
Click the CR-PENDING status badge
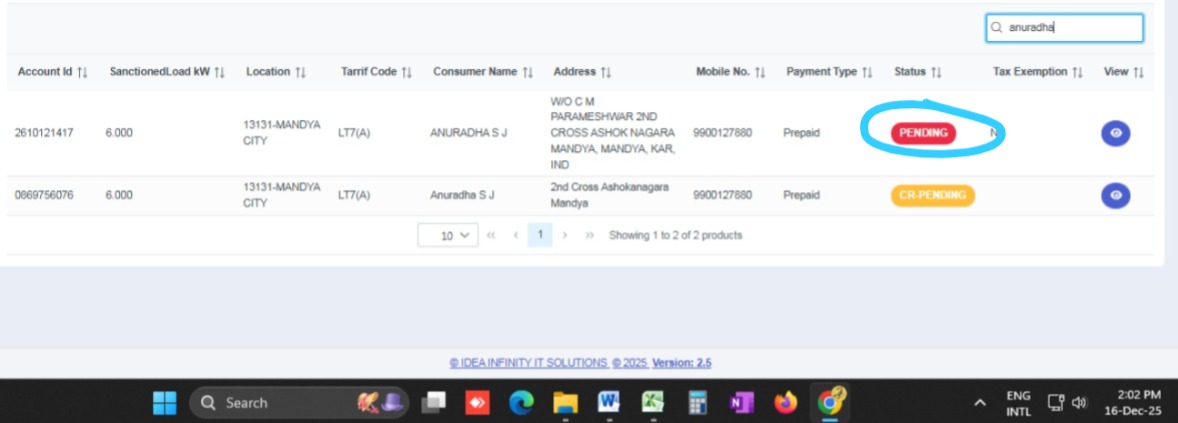click(932, 195)
